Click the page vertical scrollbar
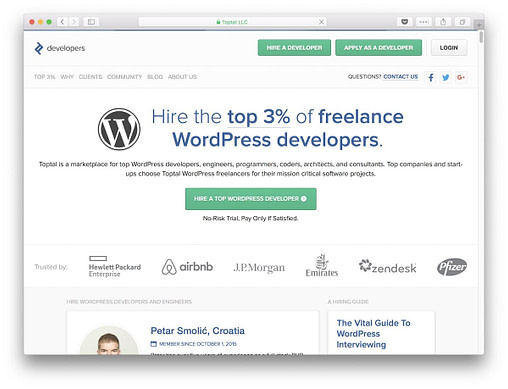The image size is (508, 389). (481, 37)
